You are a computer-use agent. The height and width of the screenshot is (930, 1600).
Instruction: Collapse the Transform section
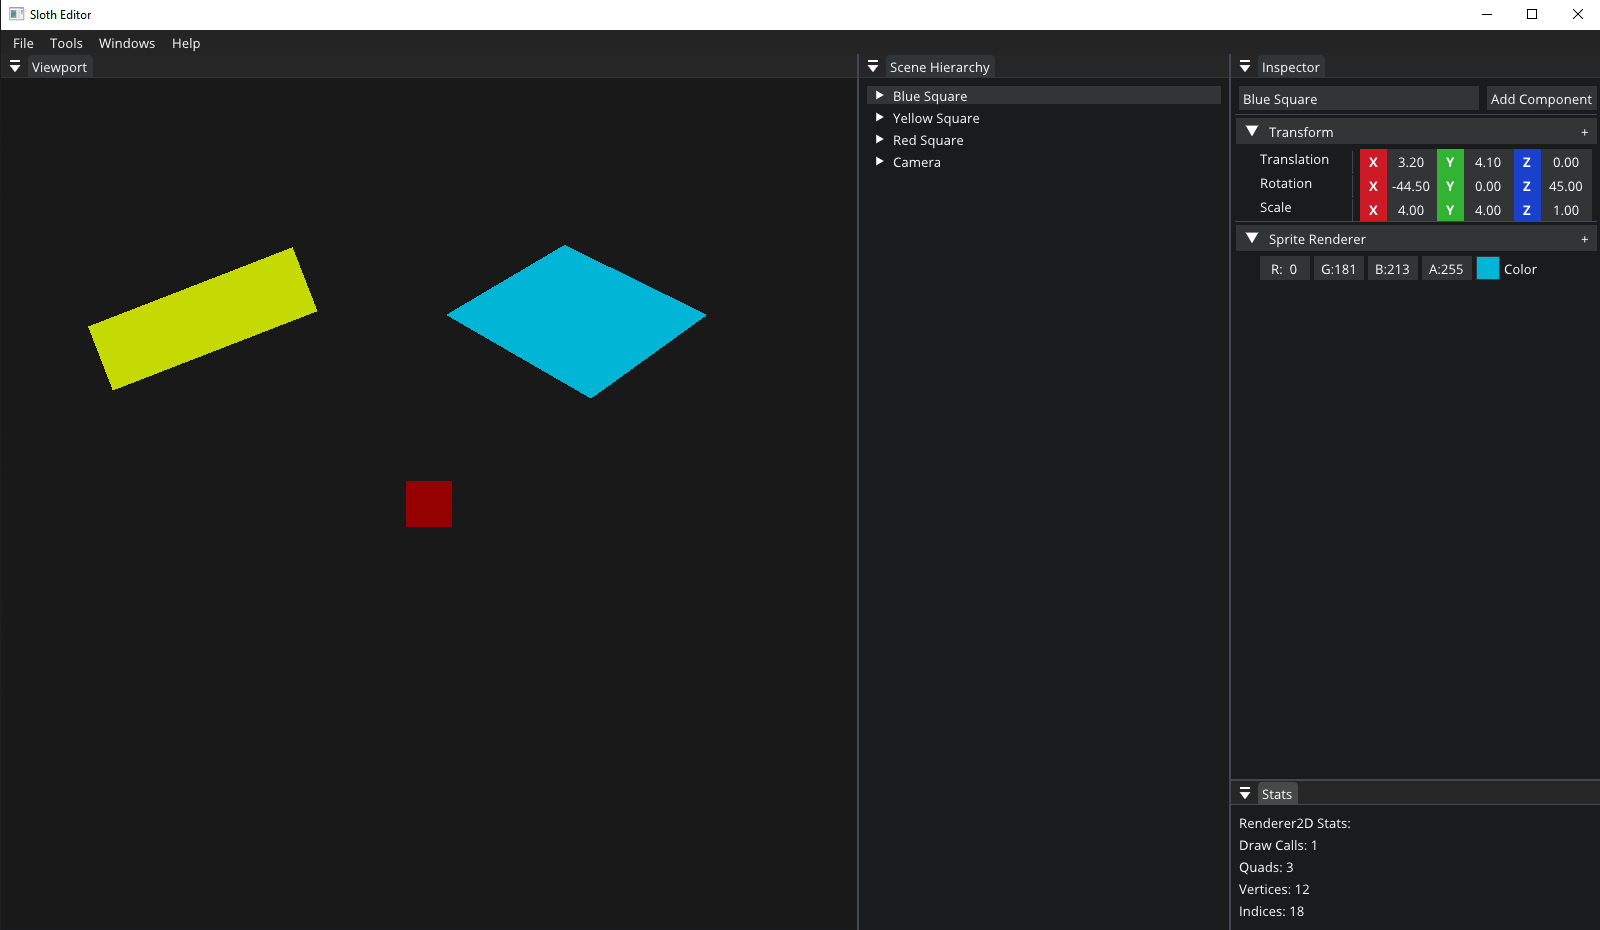coord(1252,131)
